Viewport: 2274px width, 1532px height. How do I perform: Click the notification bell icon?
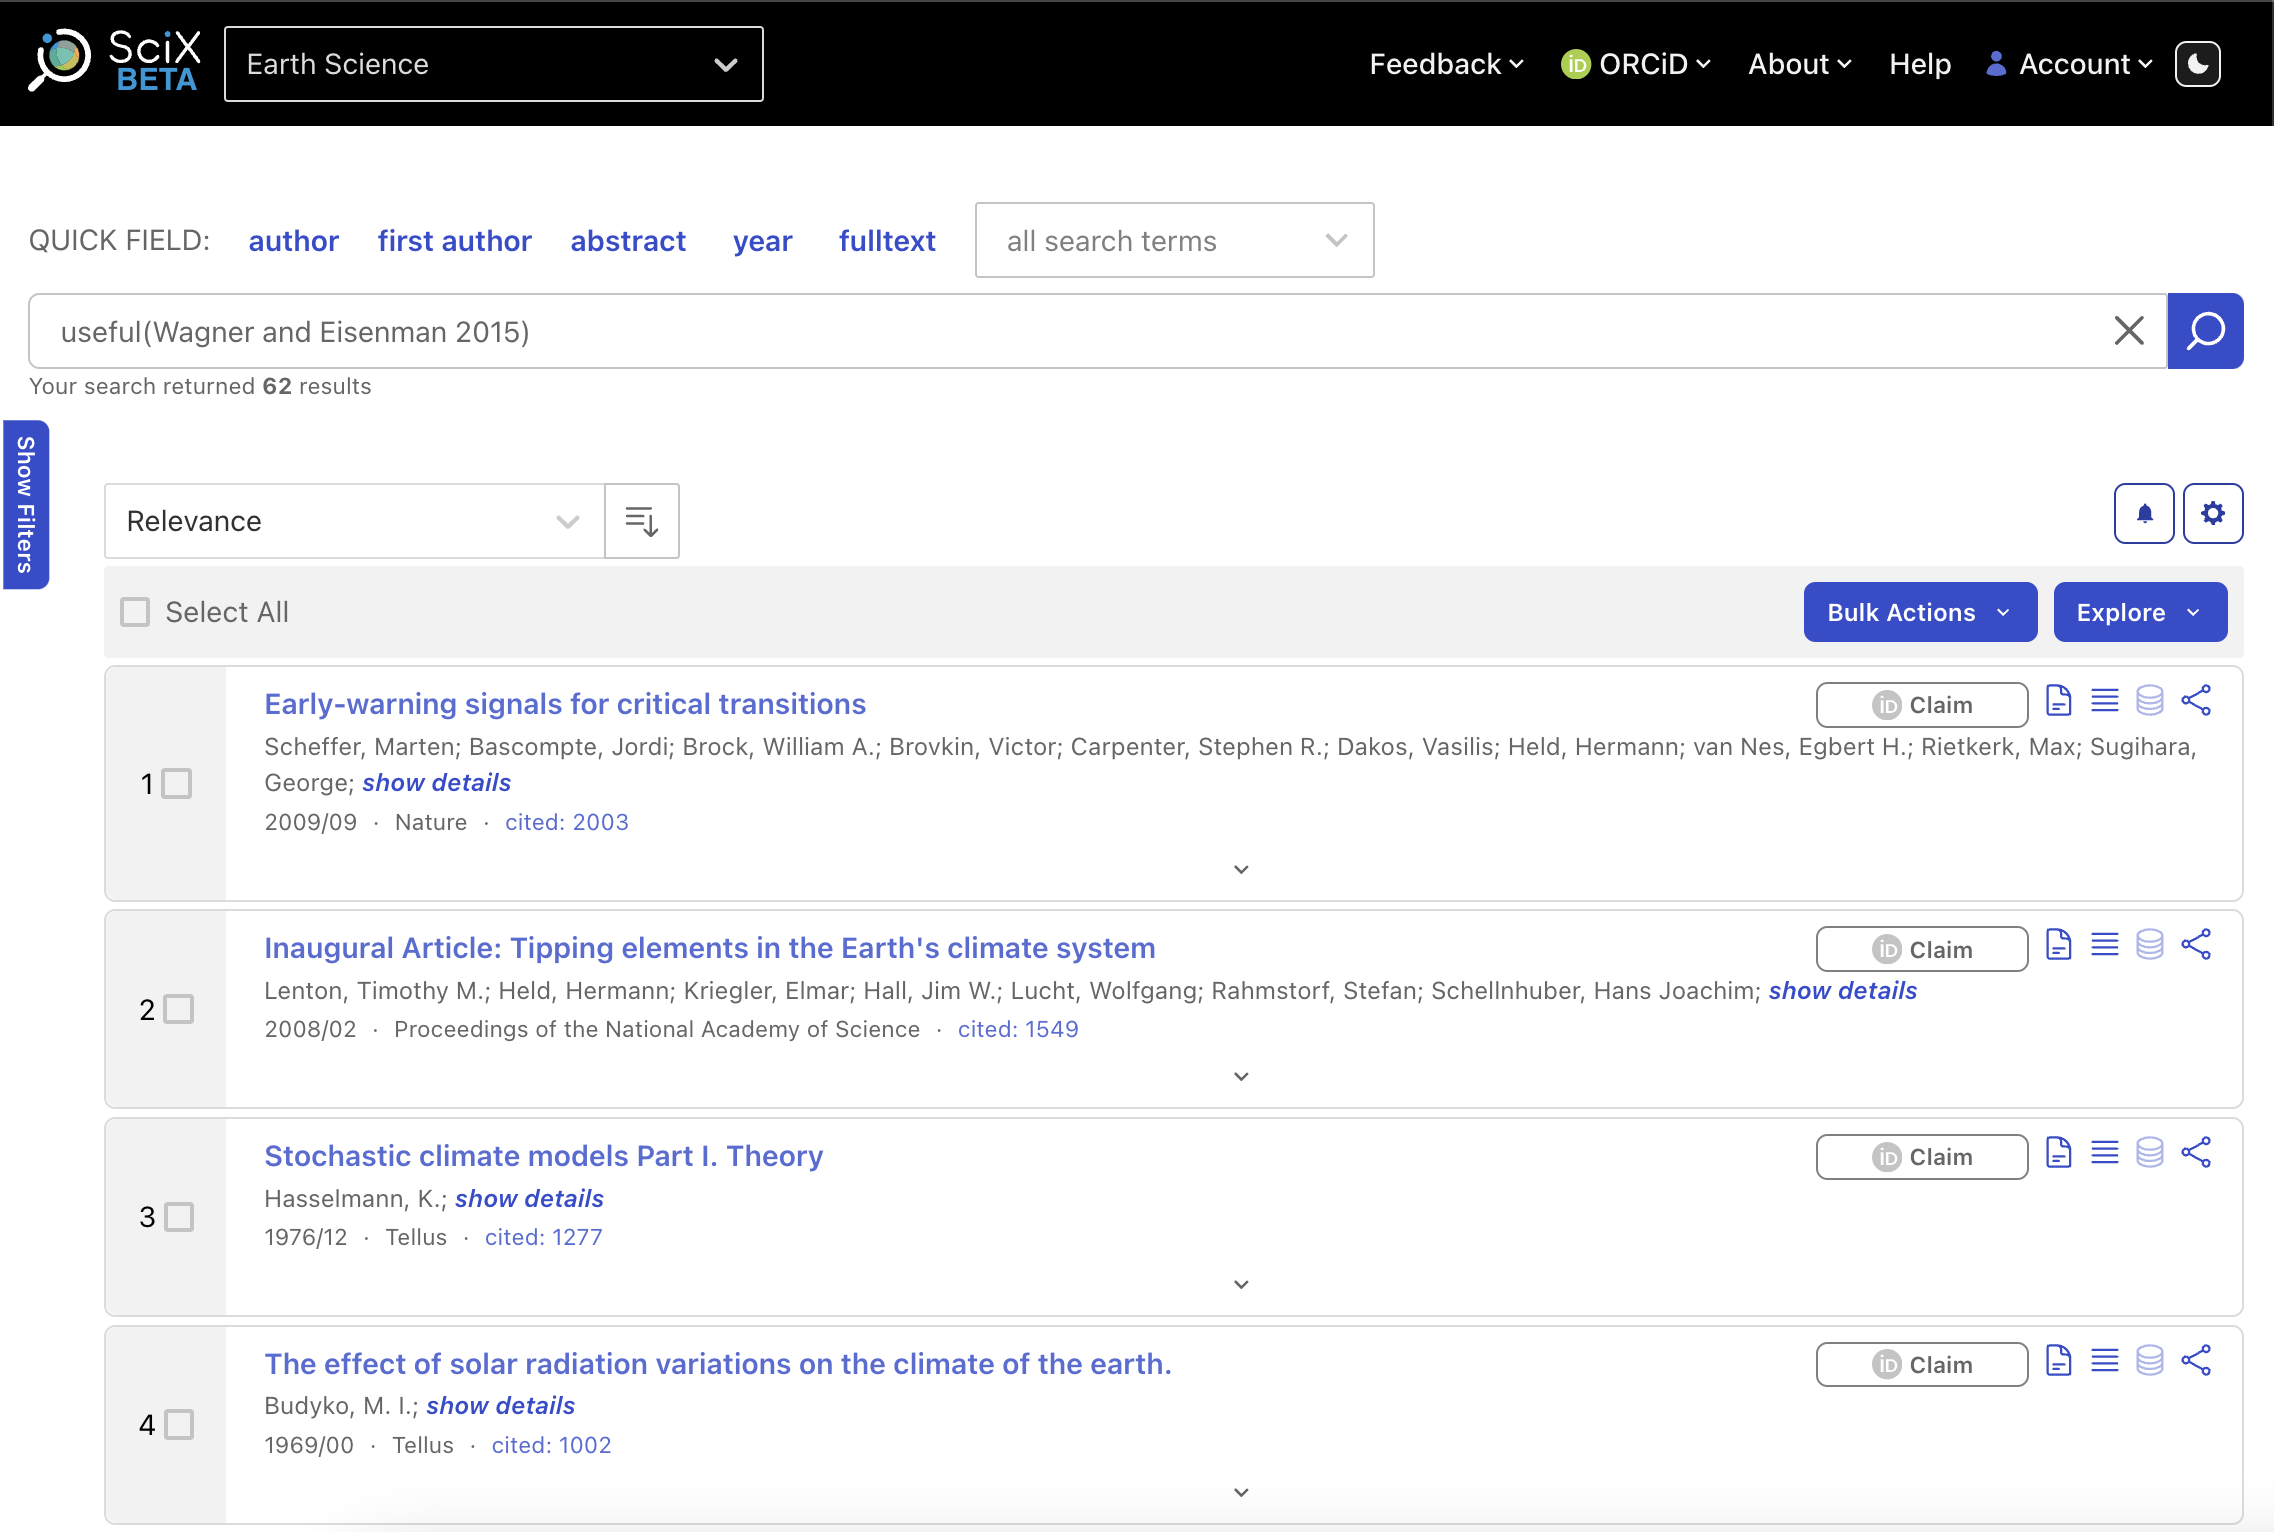coord(2144,514)
